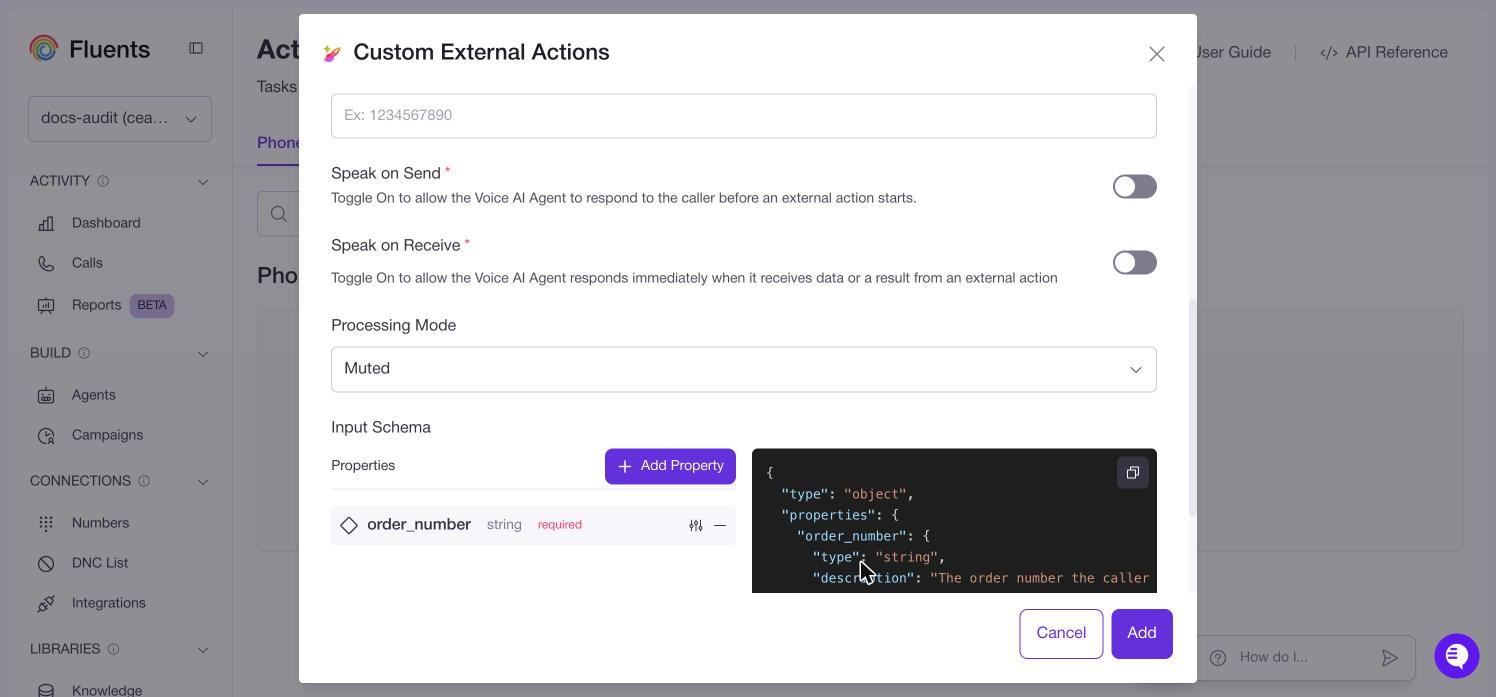Open the docs-audit workspace dropdown
The image size is (1496, 697).
(x=120, y=118)
